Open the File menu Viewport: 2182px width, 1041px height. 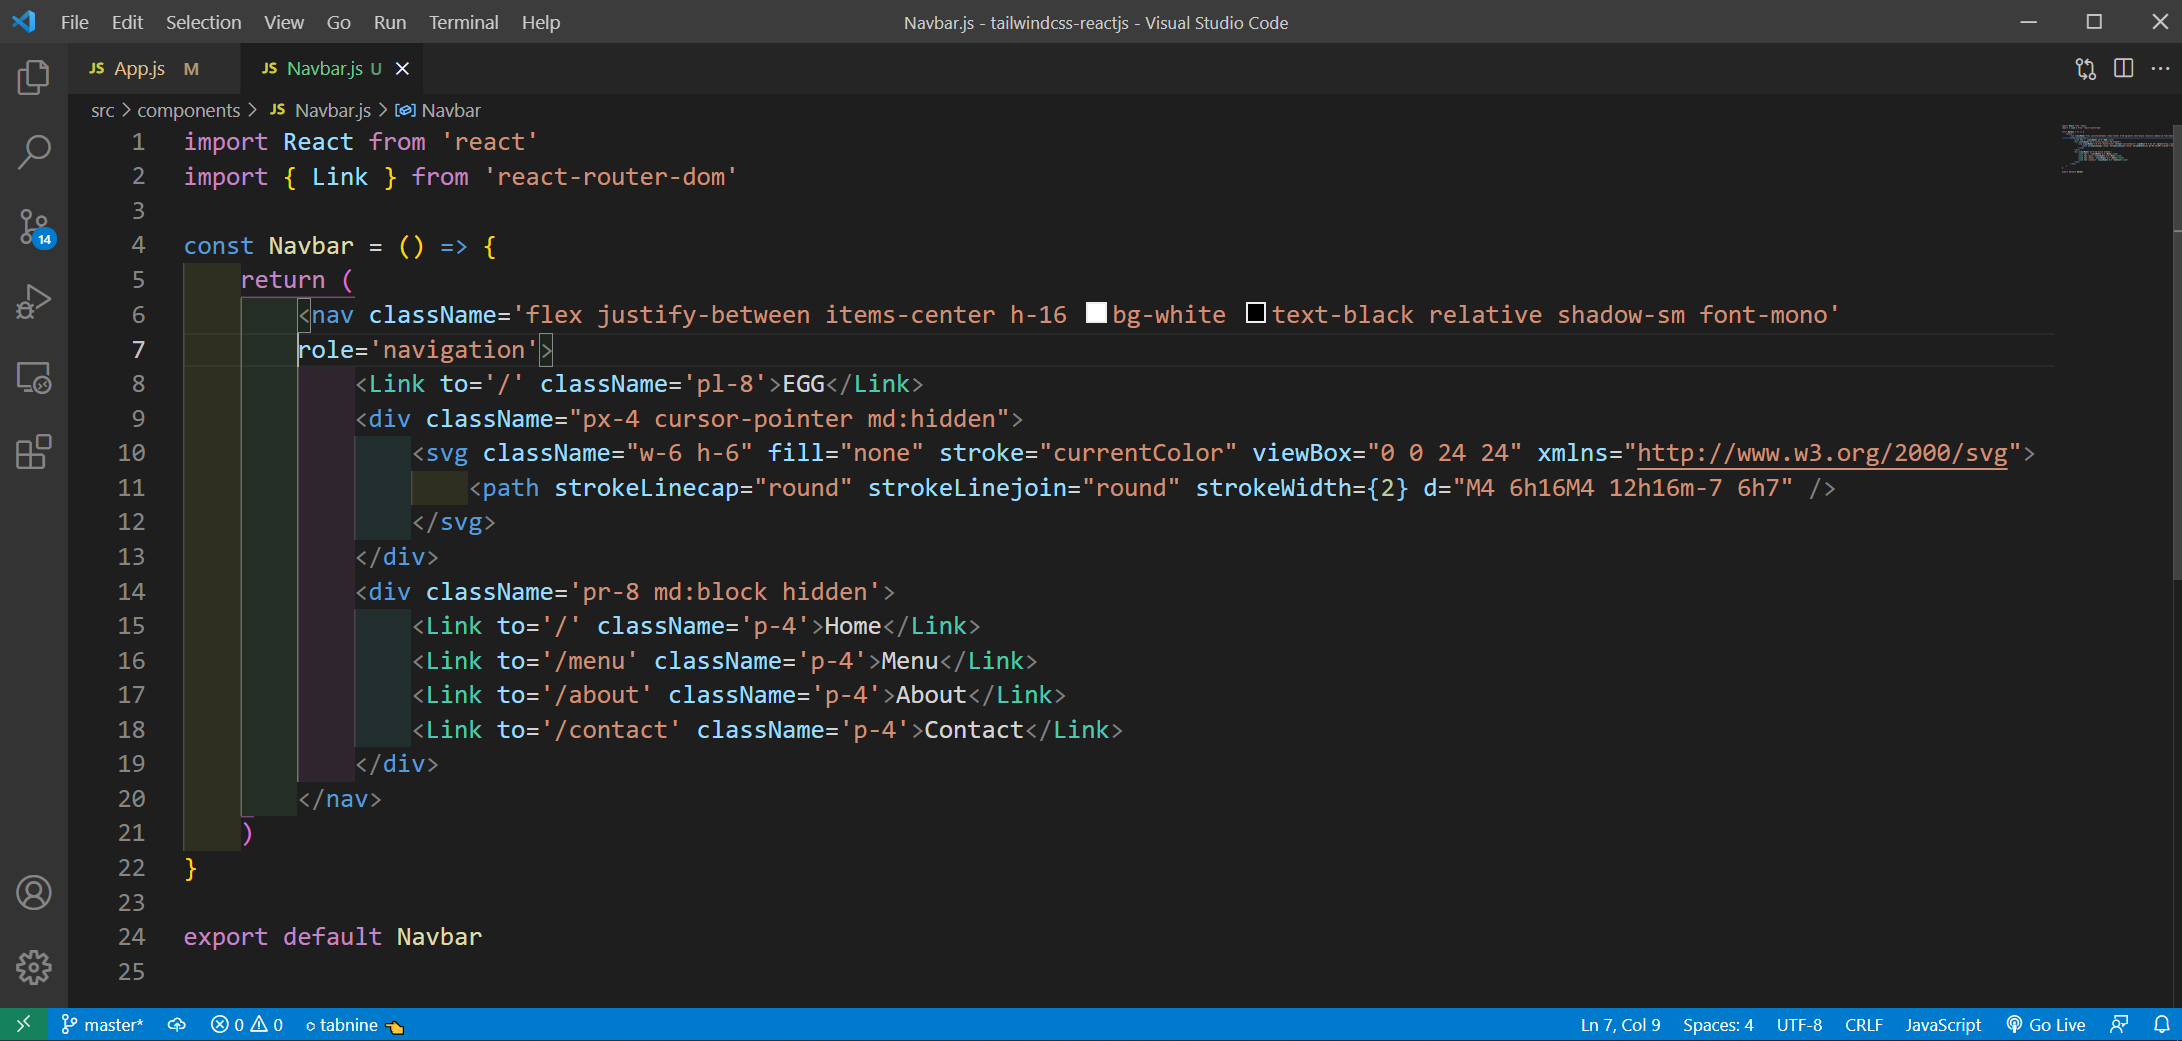(74, 22)
